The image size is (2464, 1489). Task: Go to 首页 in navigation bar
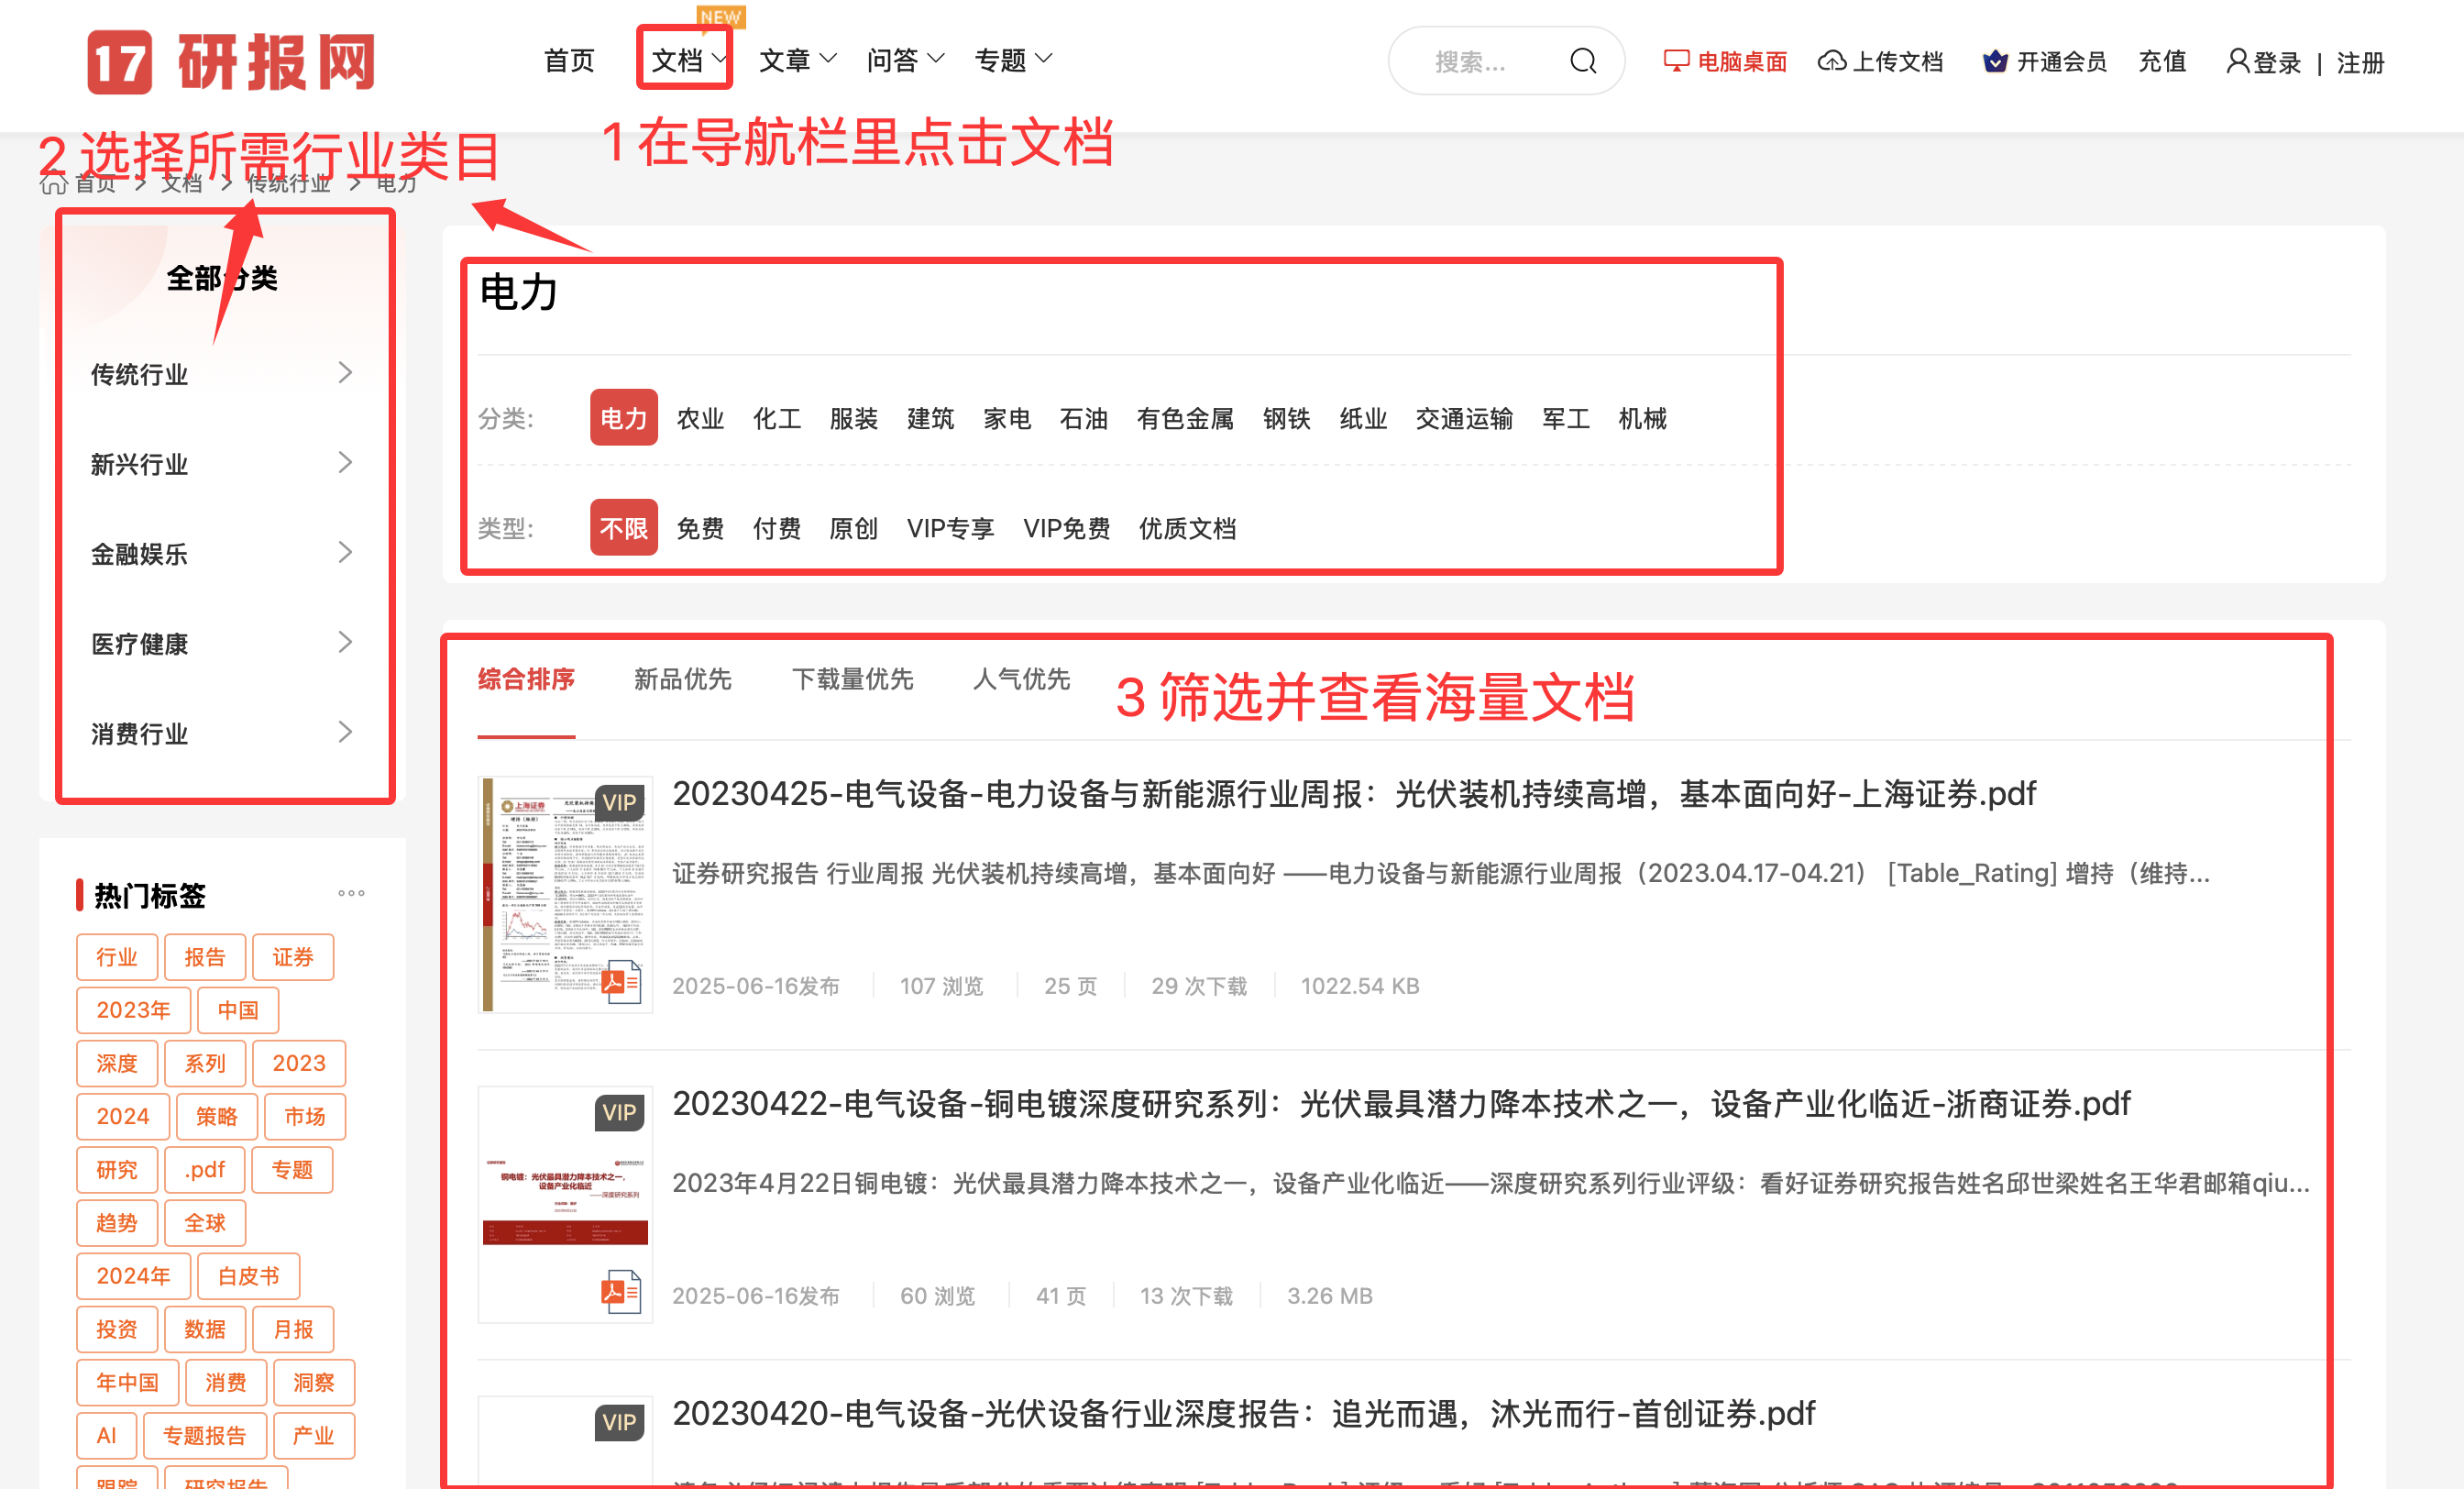coord(569,60)
